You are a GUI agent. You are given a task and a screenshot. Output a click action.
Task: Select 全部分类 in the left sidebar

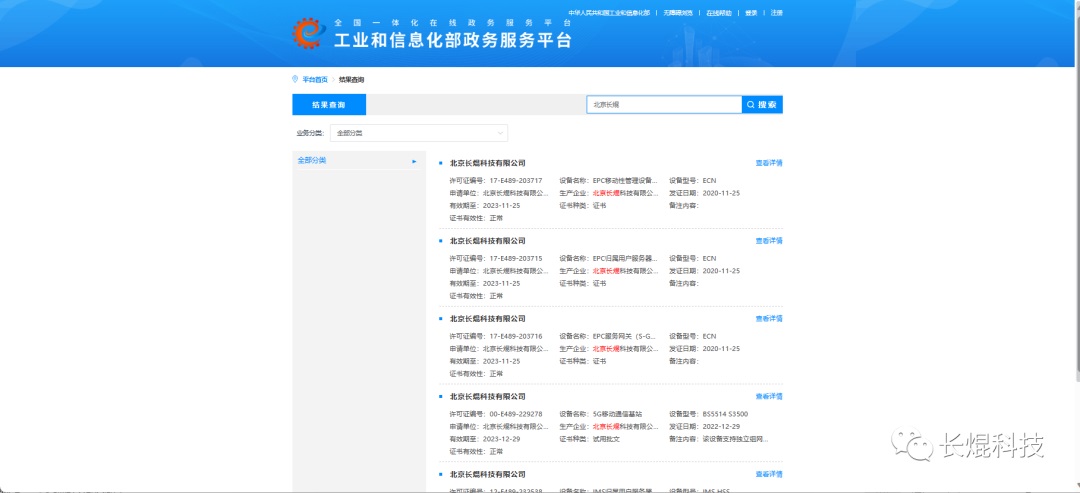[x=312, y=160]
